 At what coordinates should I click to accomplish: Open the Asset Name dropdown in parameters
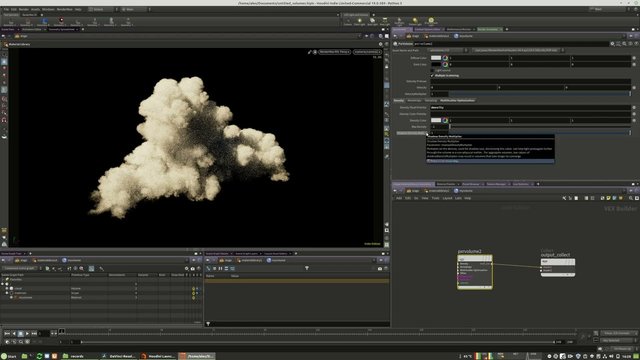(x=448, y=50)
